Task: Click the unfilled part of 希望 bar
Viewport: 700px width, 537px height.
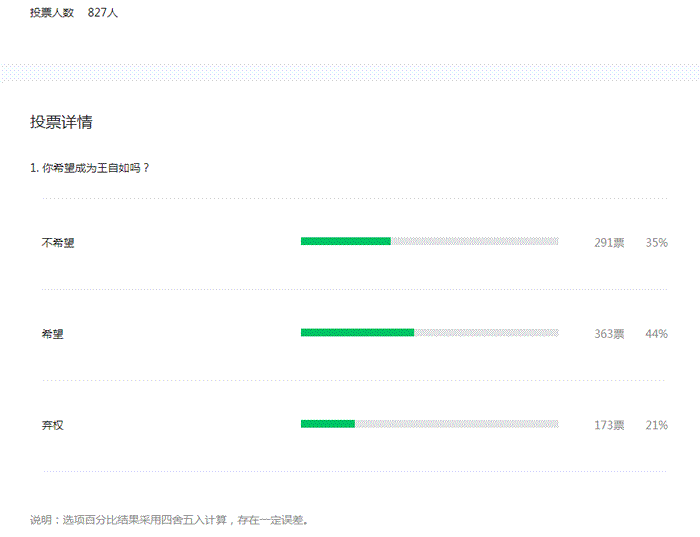Action: [x=486, y=332]
